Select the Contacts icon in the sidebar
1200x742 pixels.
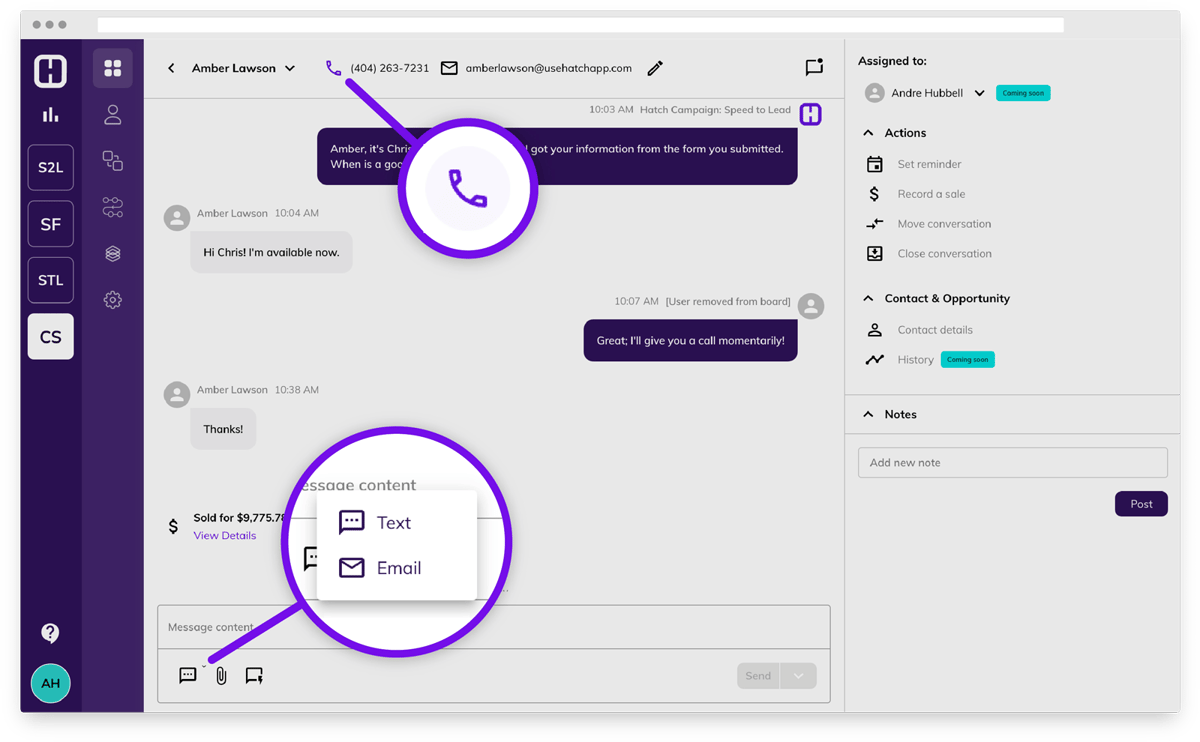click(112, 114)
